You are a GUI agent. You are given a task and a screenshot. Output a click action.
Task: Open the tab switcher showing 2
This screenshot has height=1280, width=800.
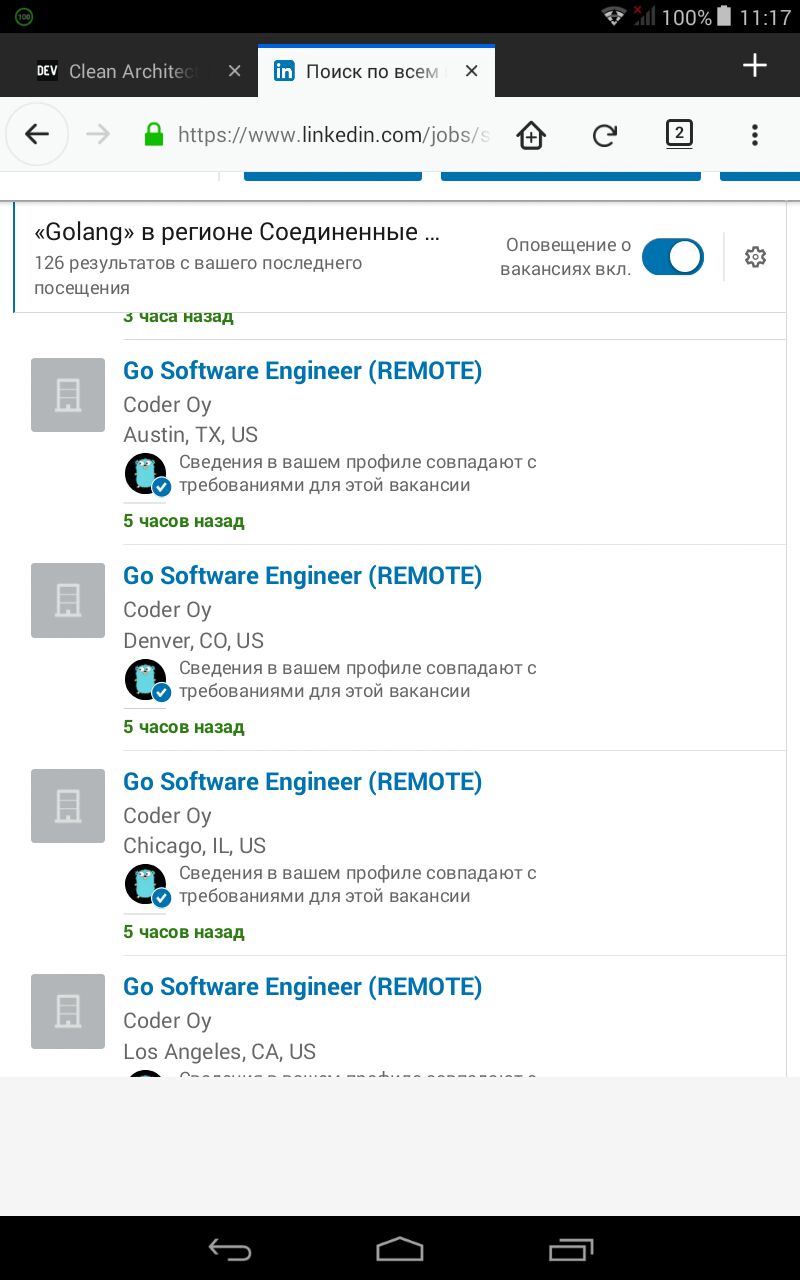679,133
